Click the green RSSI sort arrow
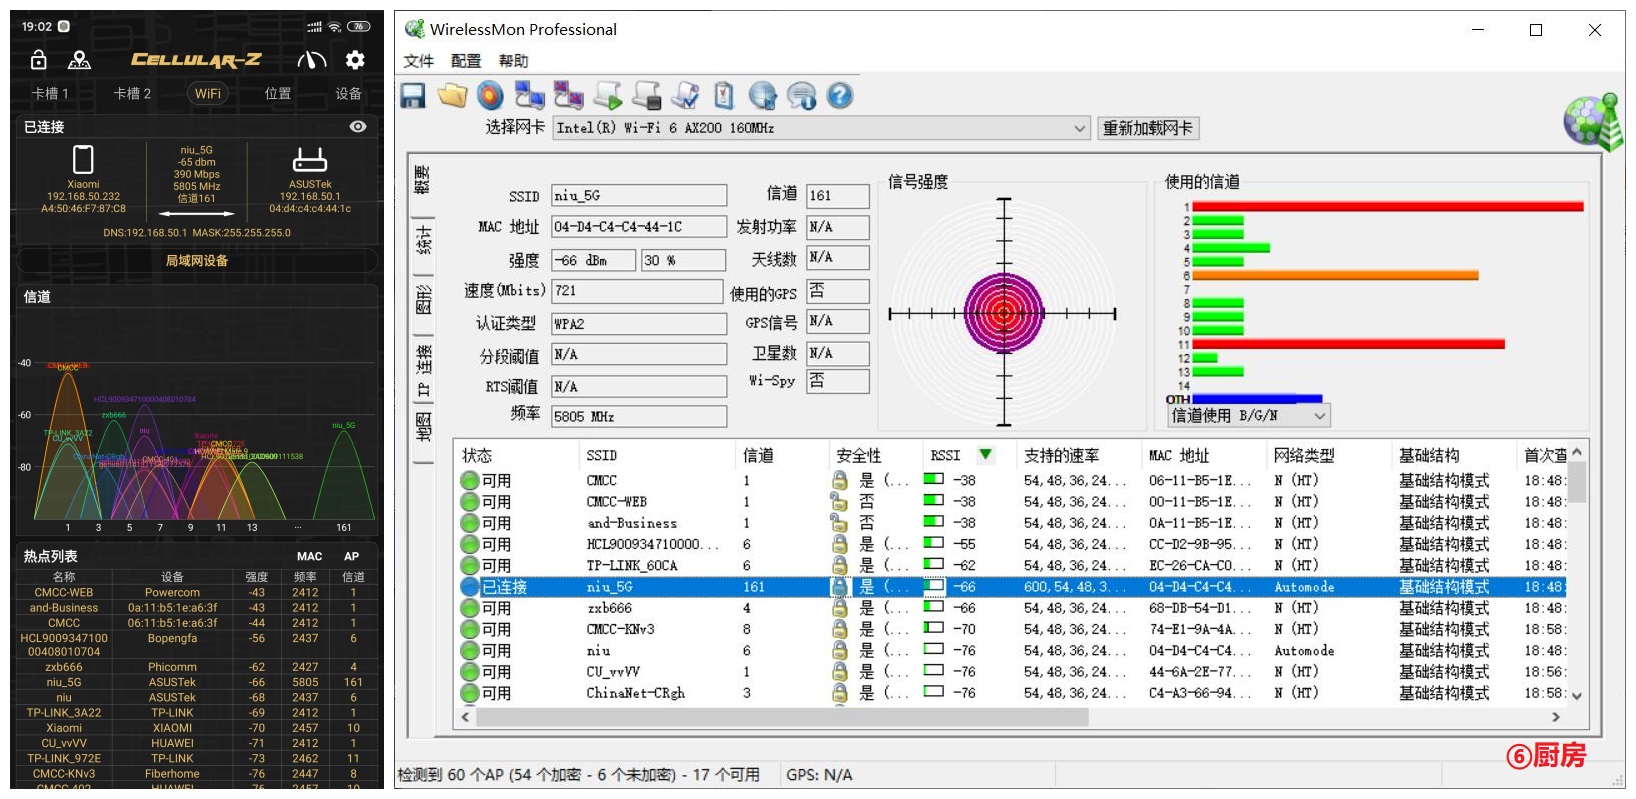1636x799 pixels. (985, 455)
